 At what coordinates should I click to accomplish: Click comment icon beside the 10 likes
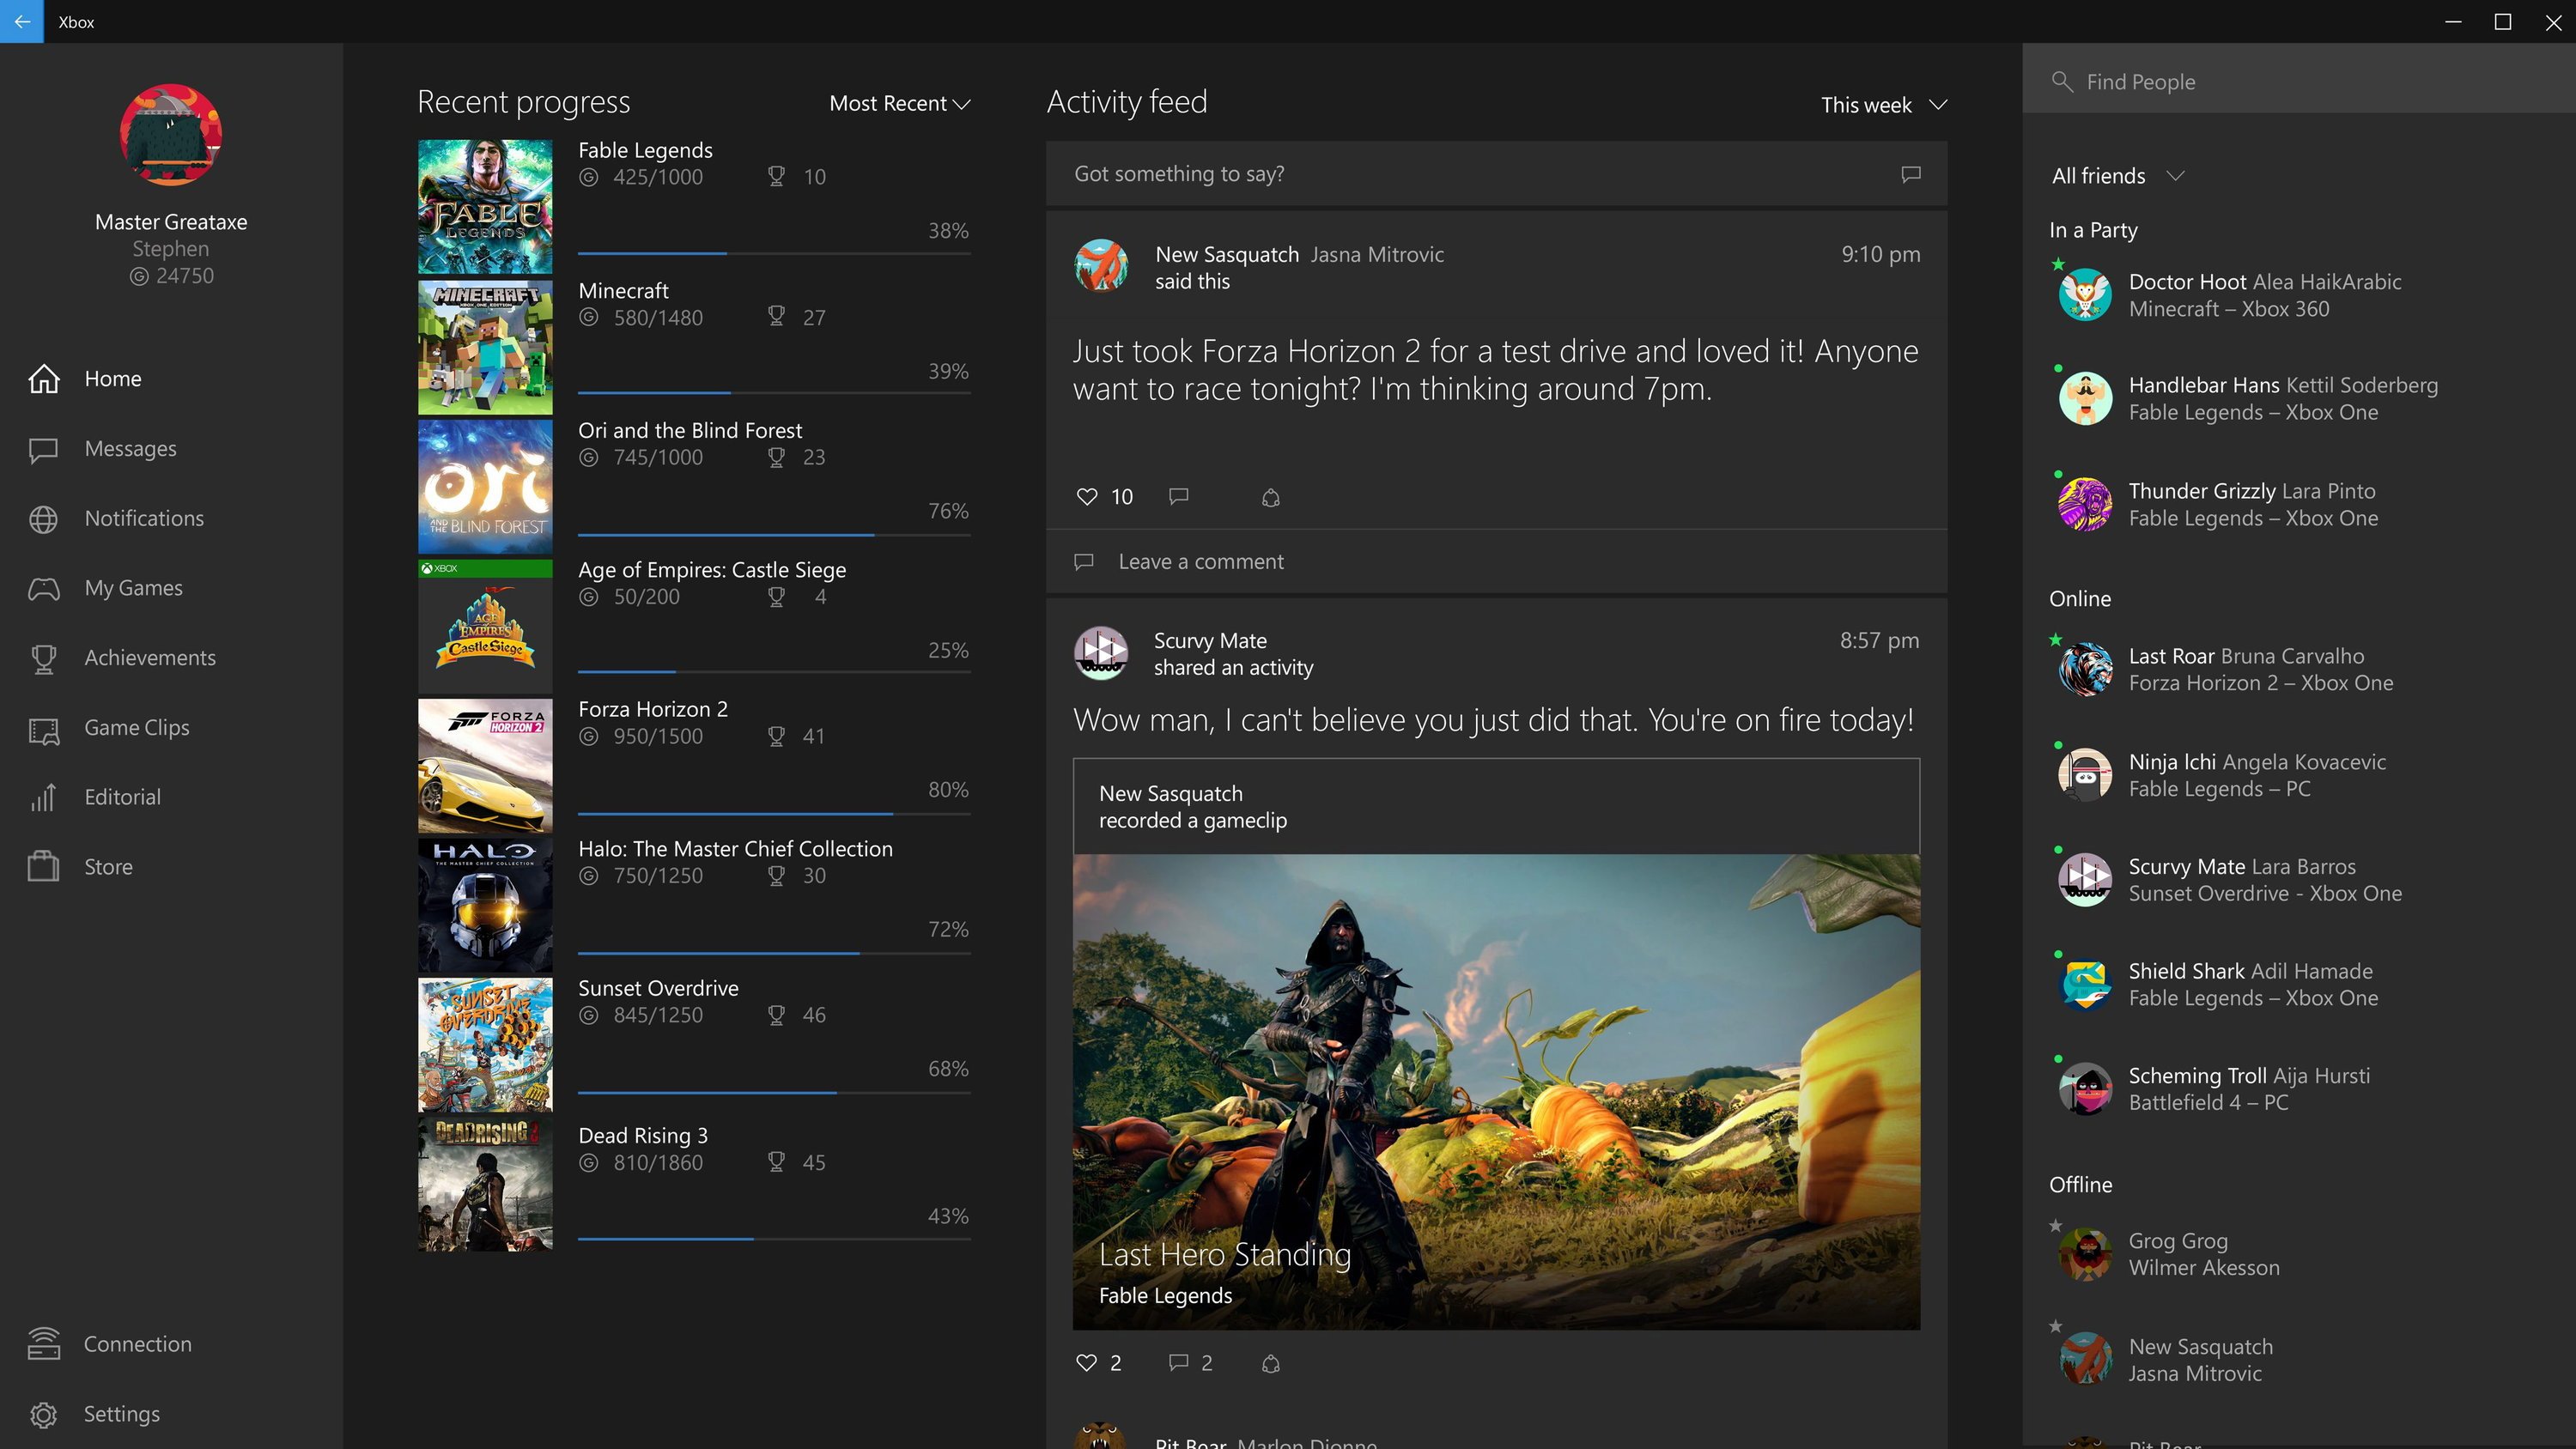tap(1179, 496)
